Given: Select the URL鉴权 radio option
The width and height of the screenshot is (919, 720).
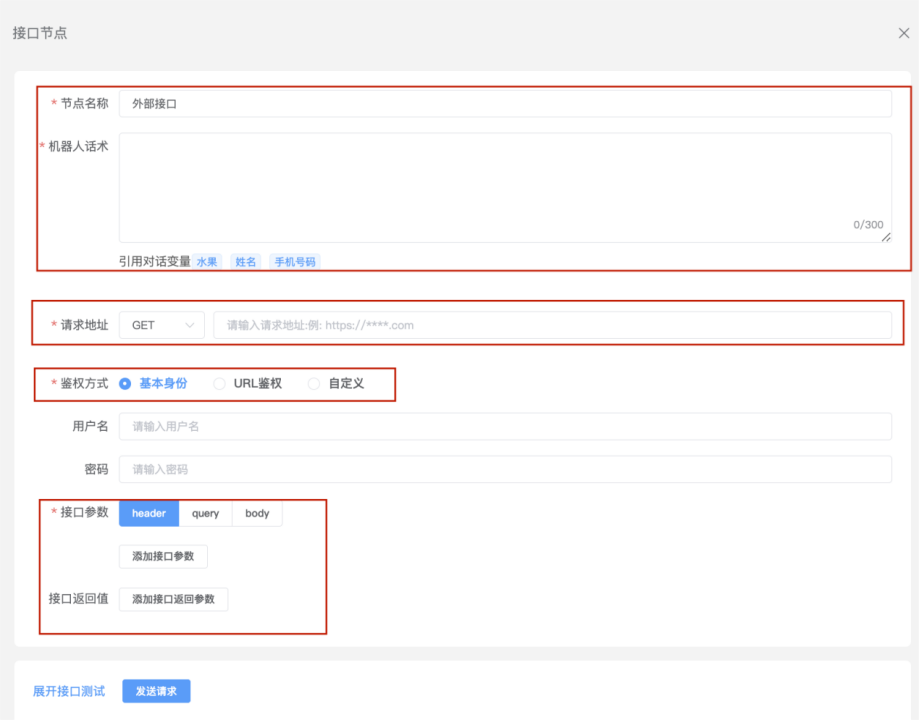Looking at the screenshot, I should (x=219, y=383).
